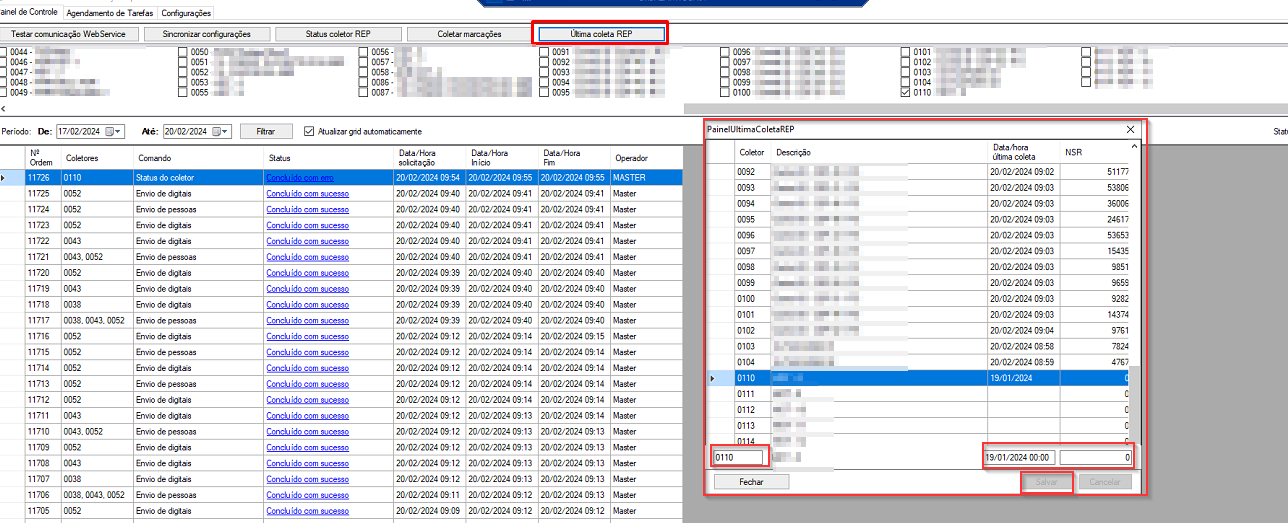Open the Configurações tab
Viewport: 1288px width, 523px height.
pyautogui.click(x=186, y=13)
